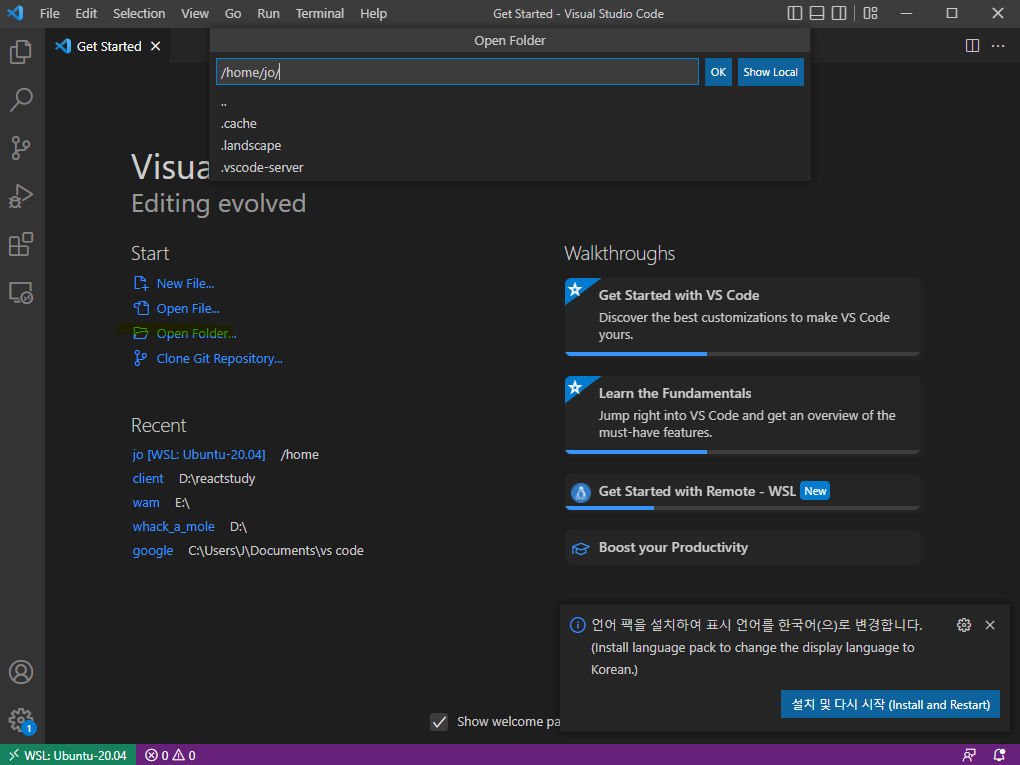This screenshot has height=765, width=1020.
Task: Open notification settings gear icon
Action: (964, 625)
